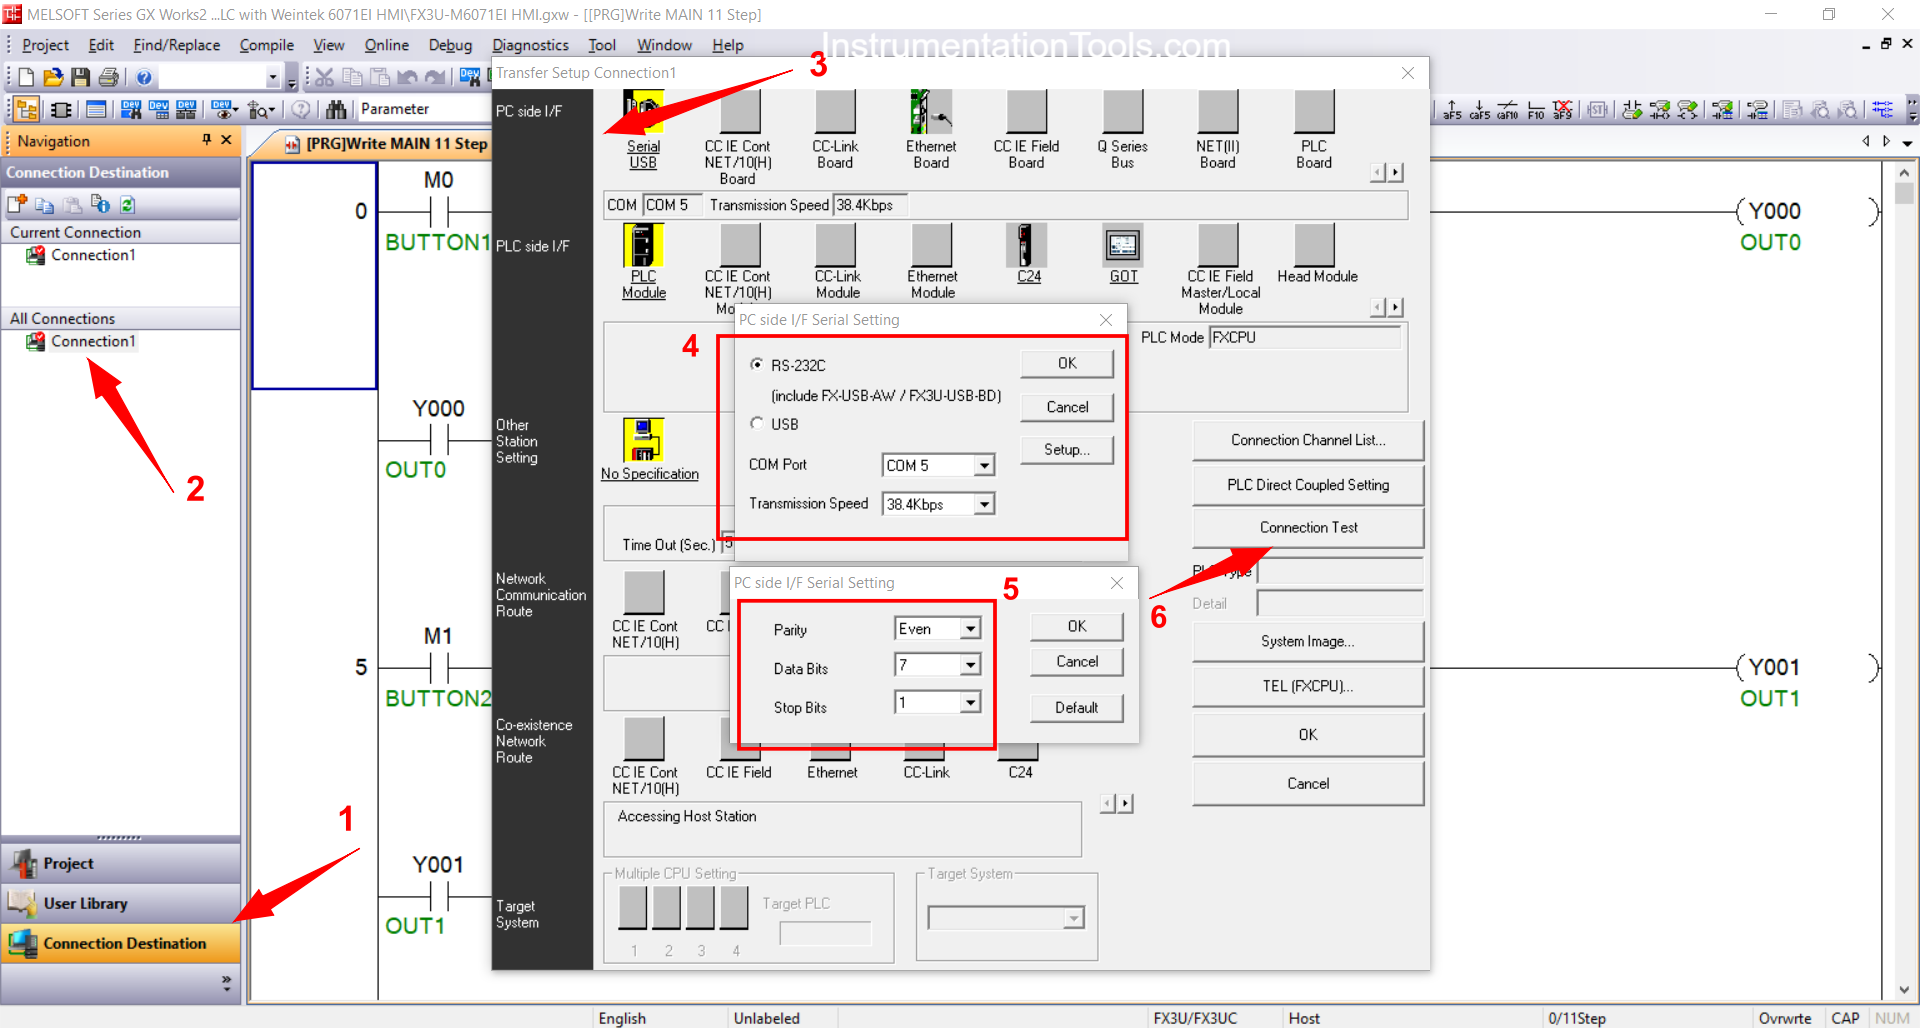The image size is (1920, 1028).
Task: Click the Setup... button in serial setting
Action: (1067, 450)
